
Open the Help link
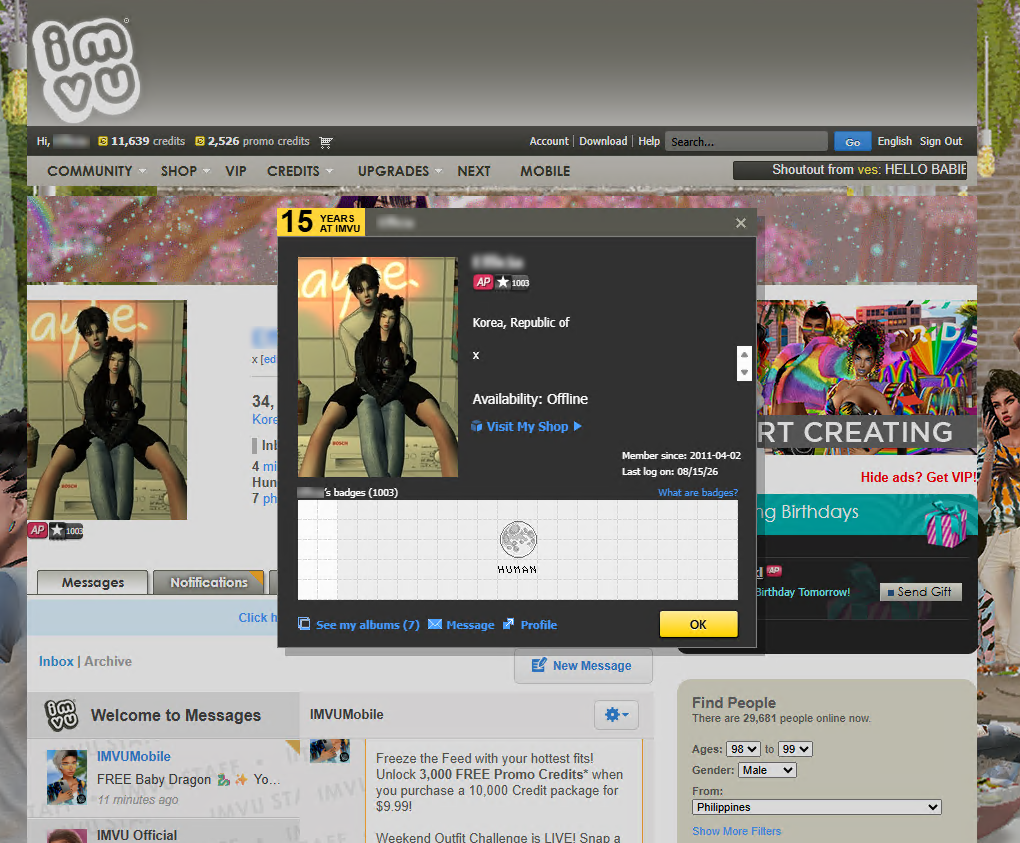[x=649, y=141]
